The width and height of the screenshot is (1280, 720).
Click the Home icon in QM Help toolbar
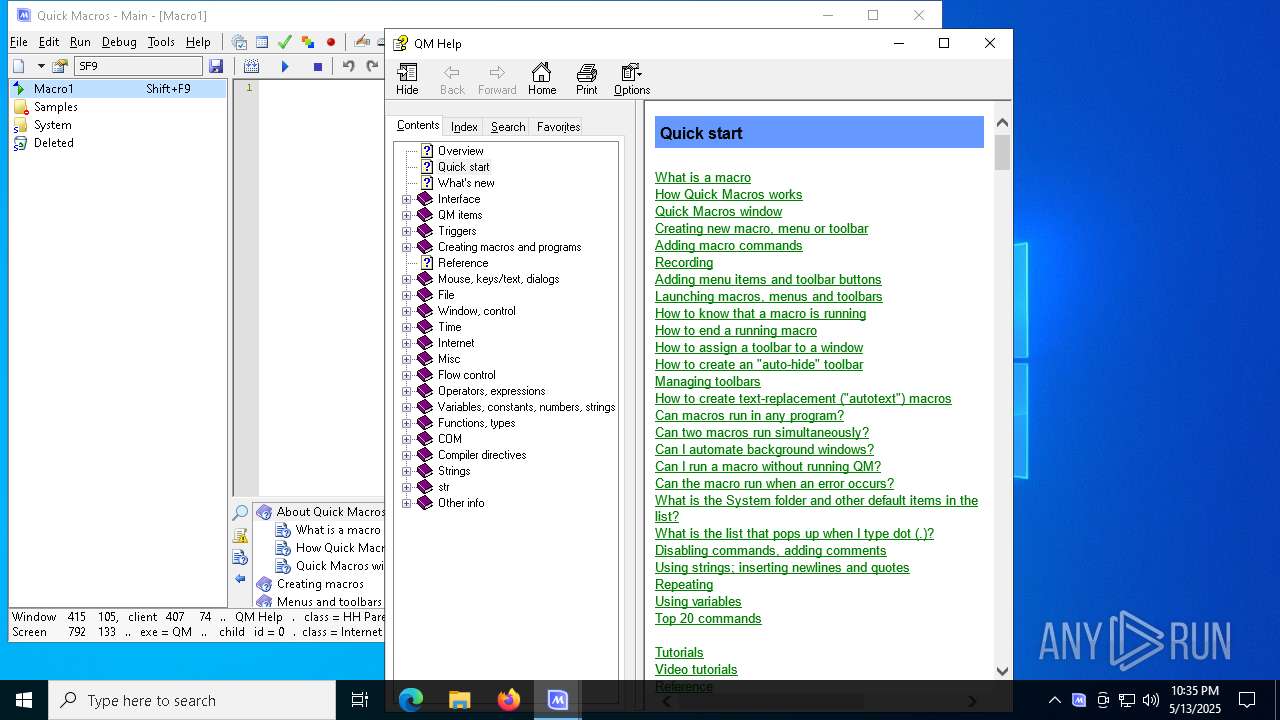point(542,79)
